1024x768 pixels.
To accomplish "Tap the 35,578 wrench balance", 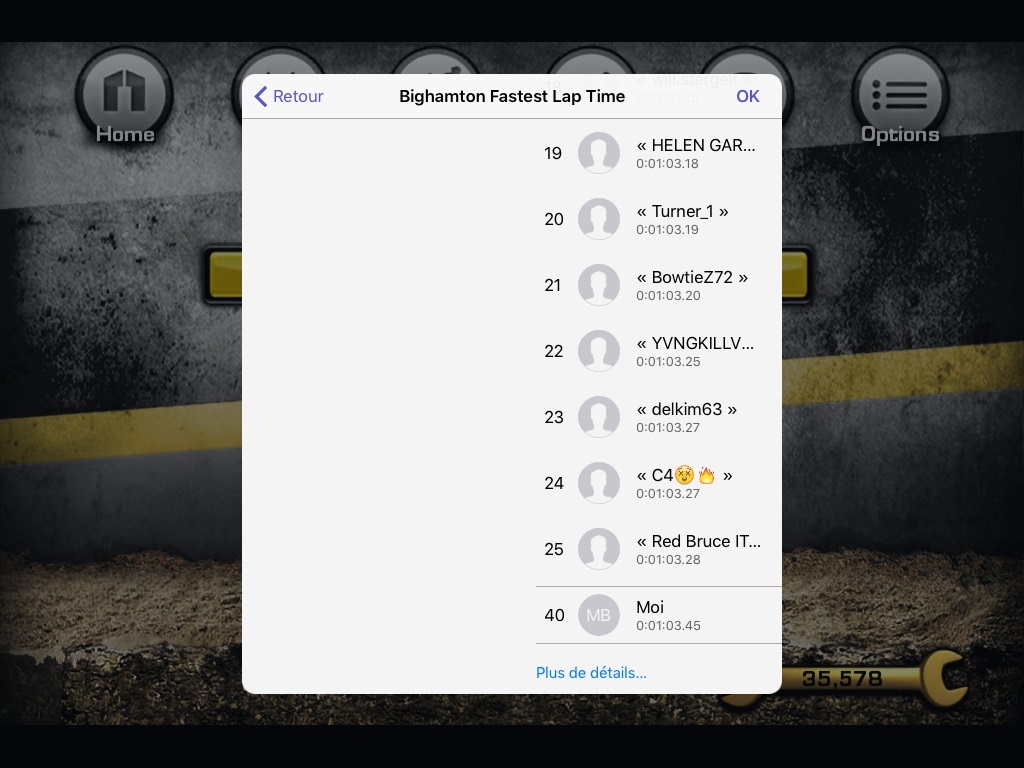I will click(842, 679).
